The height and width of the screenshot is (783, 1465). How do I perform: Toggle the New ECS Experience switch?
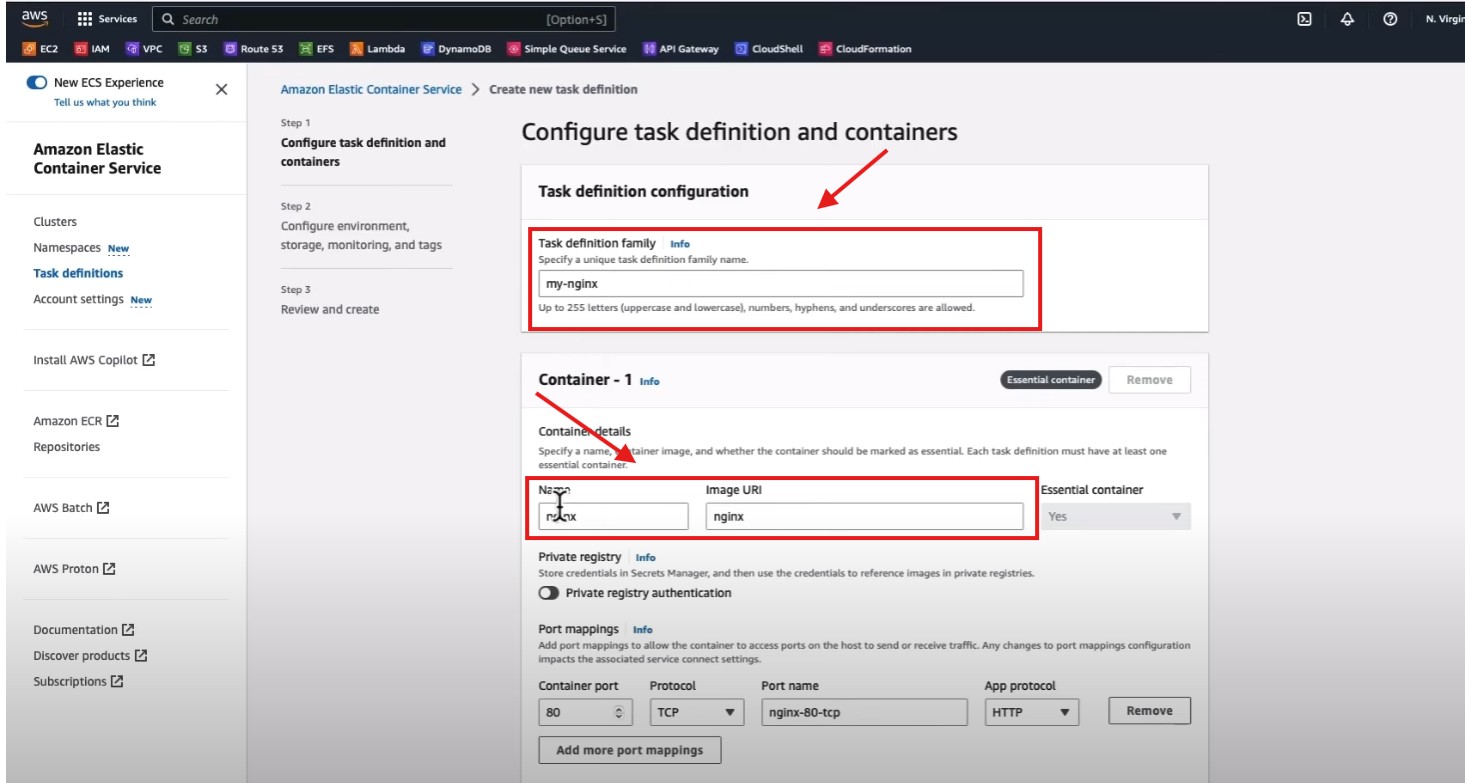(37, 83)
